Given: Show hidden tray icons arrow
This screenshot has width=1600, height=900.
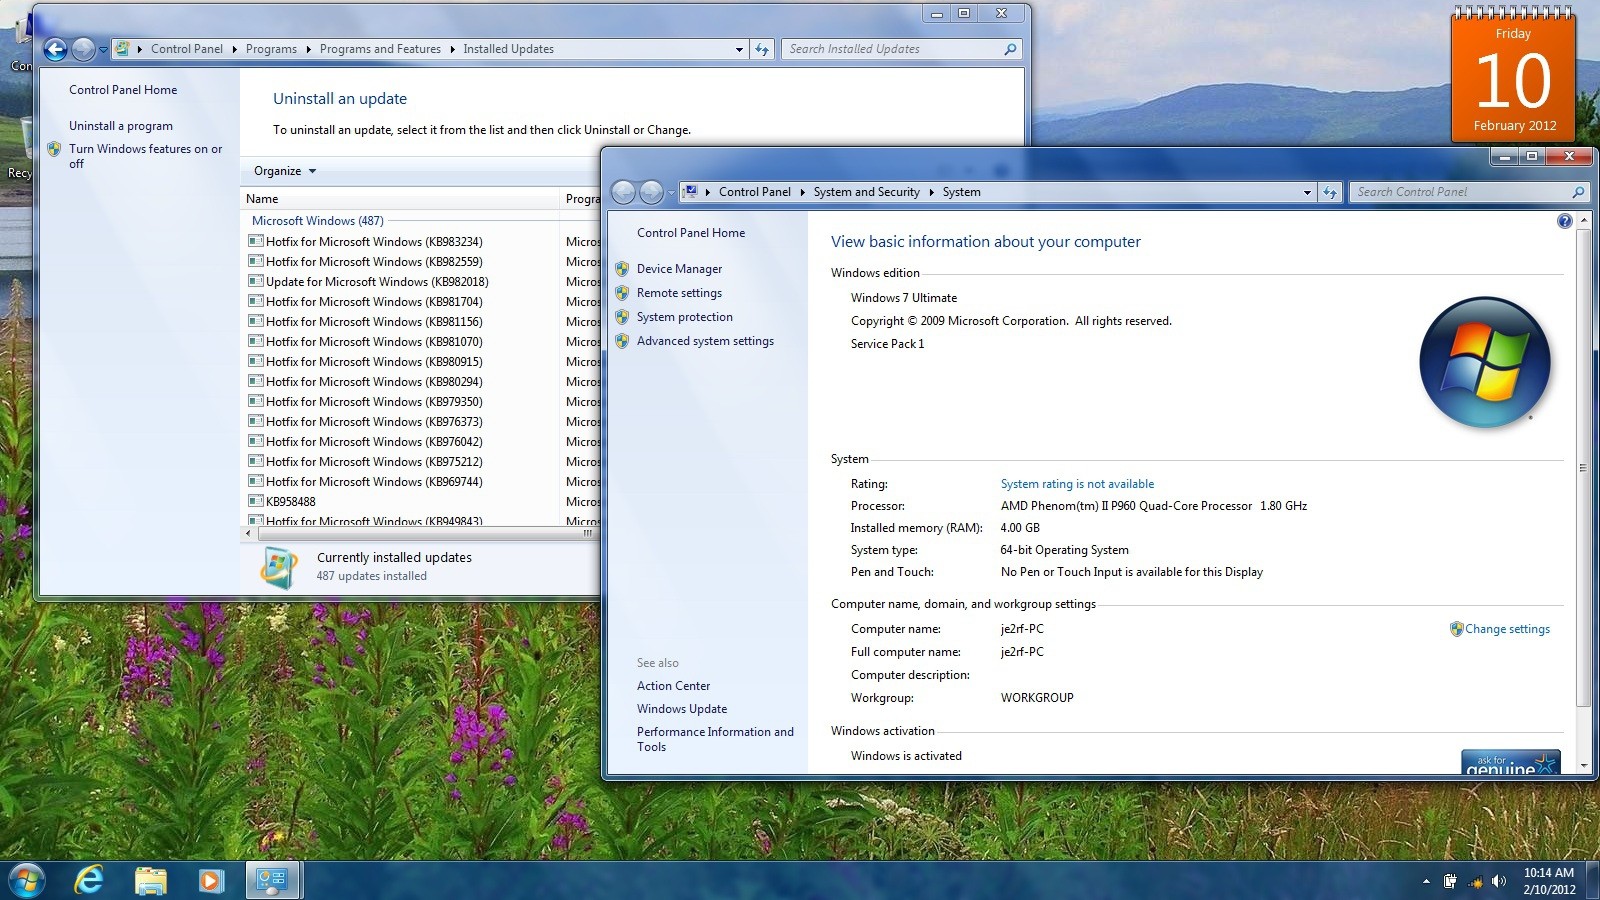Looking at the screenshot, I should pyautogui.click(x=1426, y=881).
